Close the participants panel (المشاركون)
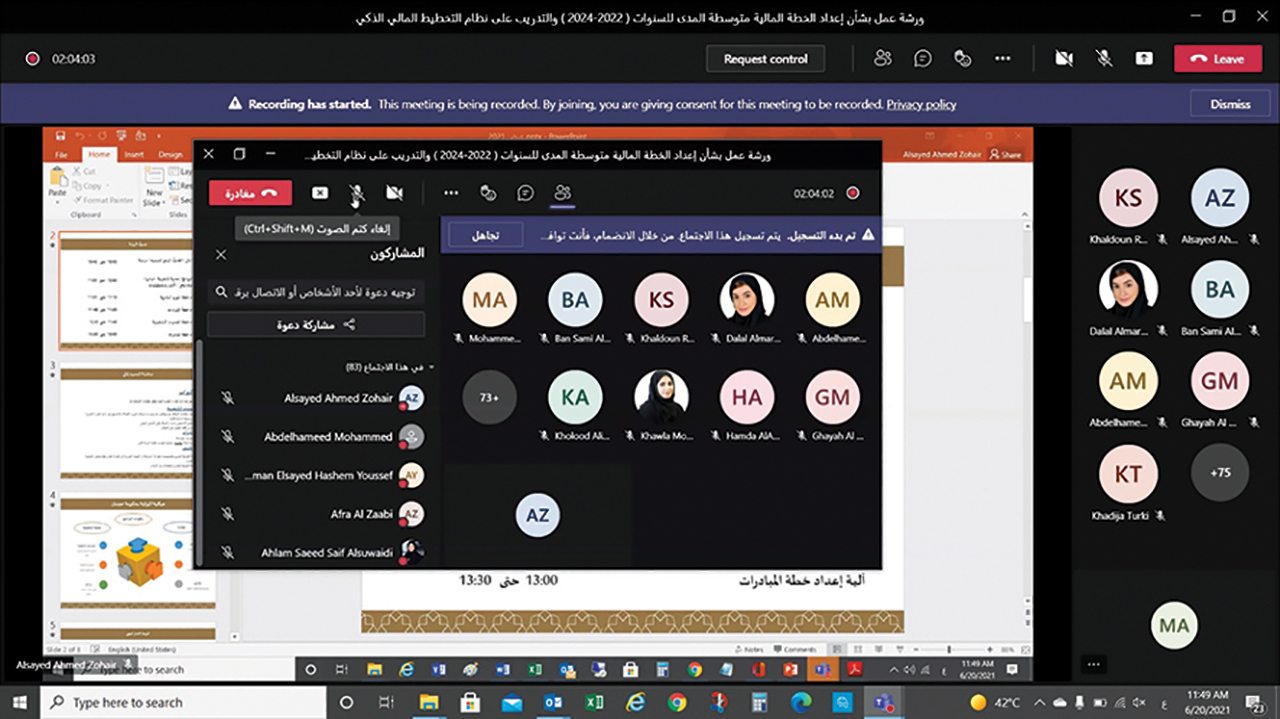The height and width of the screenshot is (719, 1280). [x=221, y=255]
